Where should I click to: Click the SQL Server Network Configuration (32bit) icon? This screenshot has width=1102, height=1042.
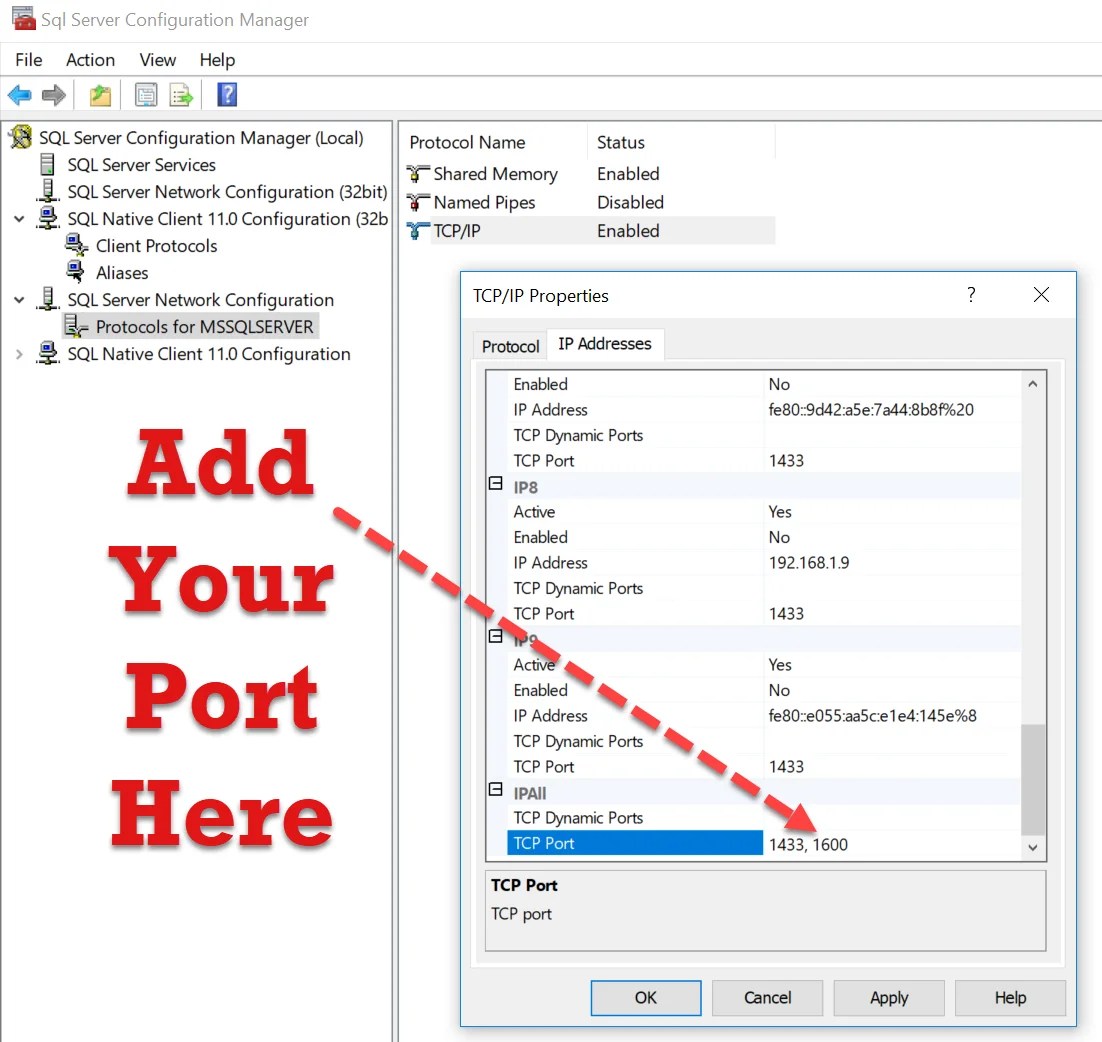click(48, 191)
